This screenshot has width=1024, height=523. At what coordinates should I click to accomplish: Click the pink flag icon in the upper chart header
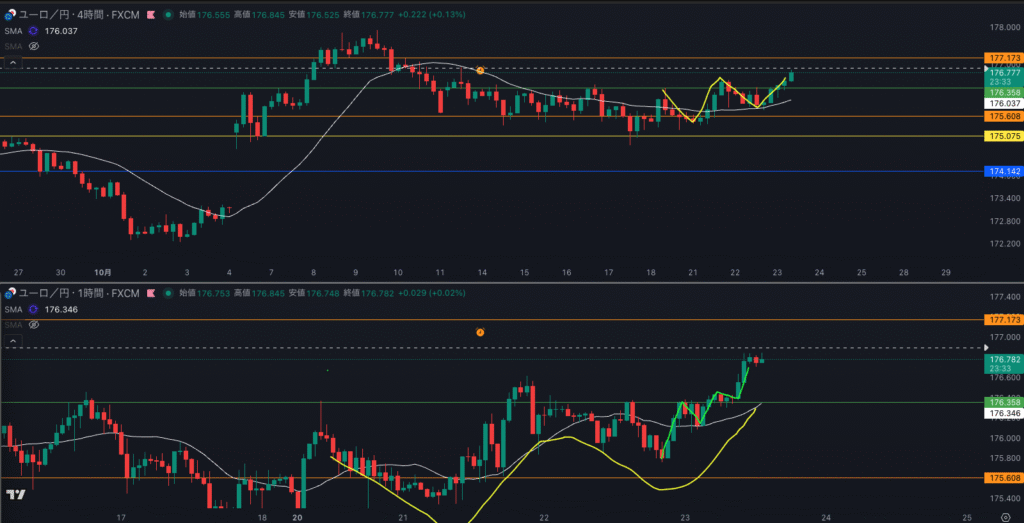[x=149, y=15]
